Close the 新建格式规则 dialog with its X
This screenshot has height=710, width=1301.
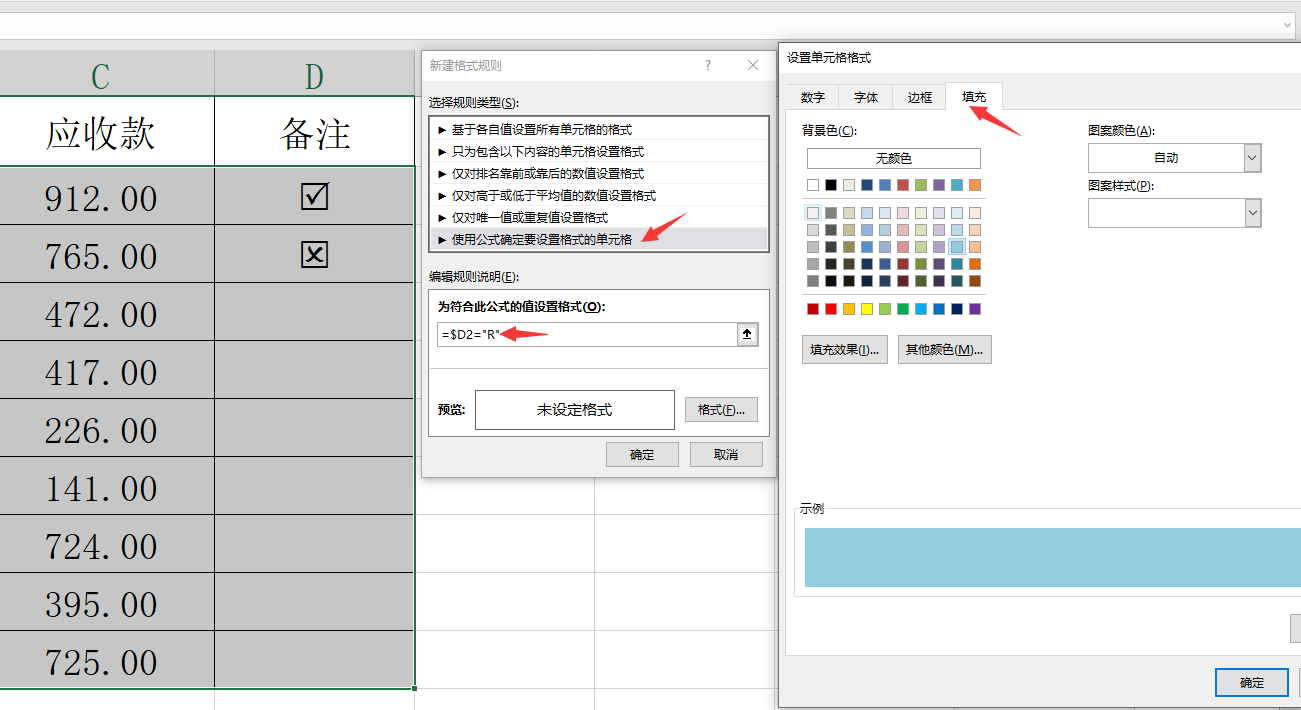point(753,65)
